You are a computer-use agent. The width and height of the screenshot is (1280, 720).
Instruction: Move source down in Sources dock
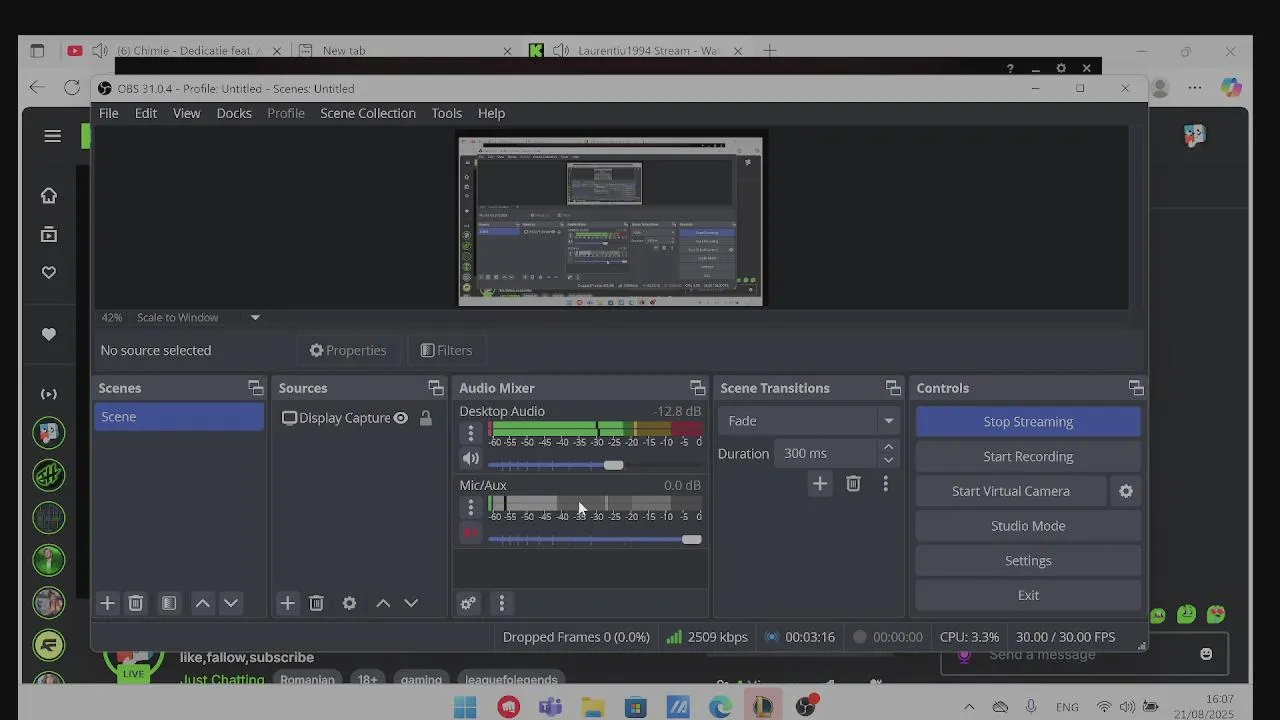(411, 603)
